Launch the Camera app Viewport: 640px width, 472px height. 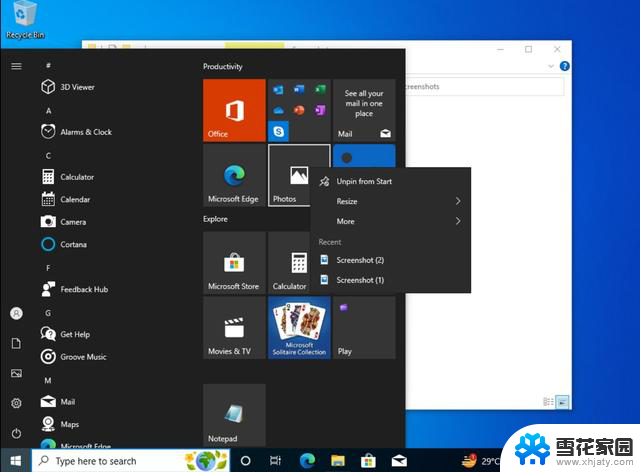tap(64, 222)
